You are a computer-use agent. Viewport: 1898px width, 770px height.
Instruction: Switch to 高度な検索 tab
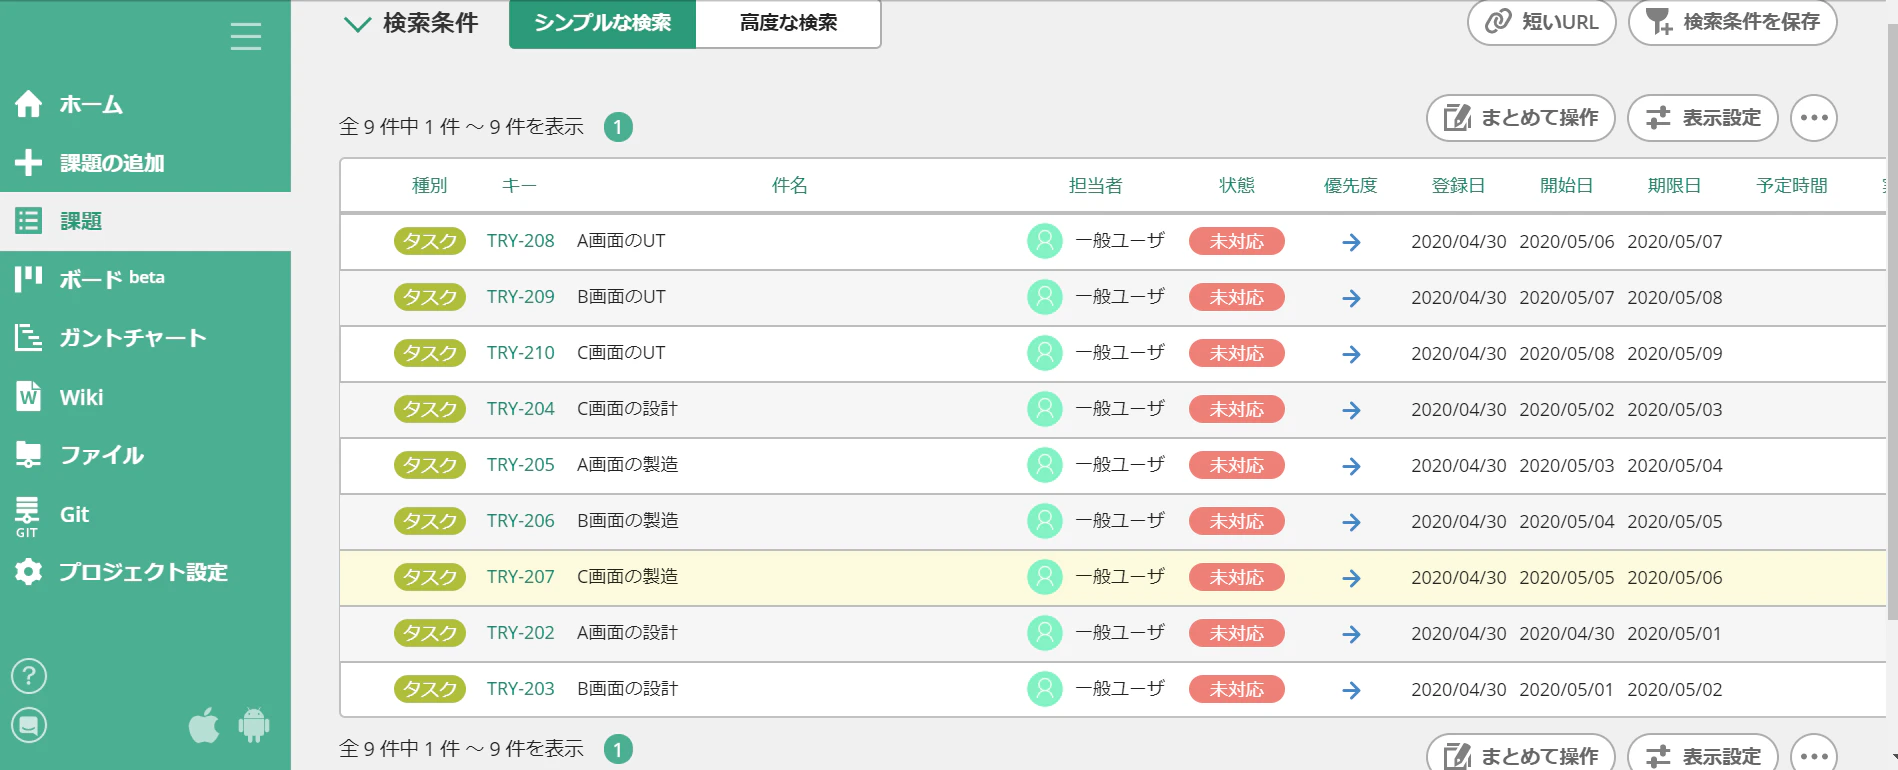[x=788, y=23]
